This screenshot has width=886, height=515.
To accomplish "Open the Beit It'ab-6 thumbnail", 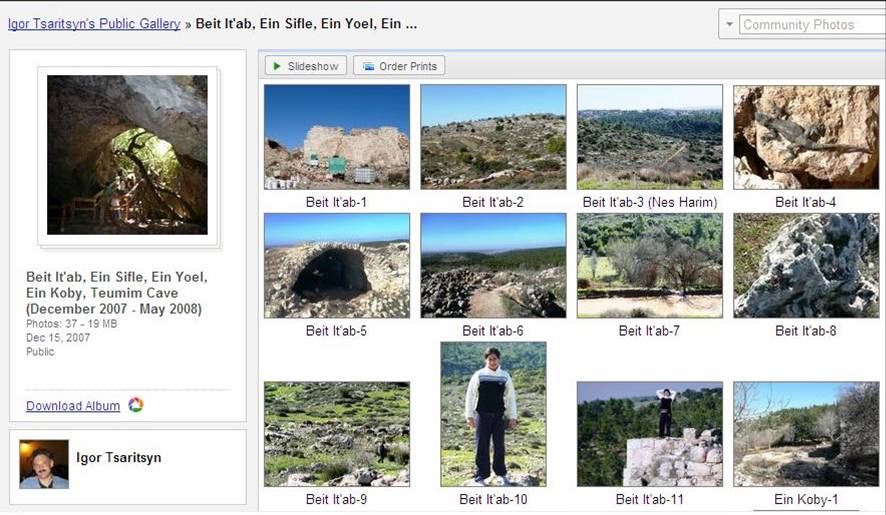I will coord(493,265).
